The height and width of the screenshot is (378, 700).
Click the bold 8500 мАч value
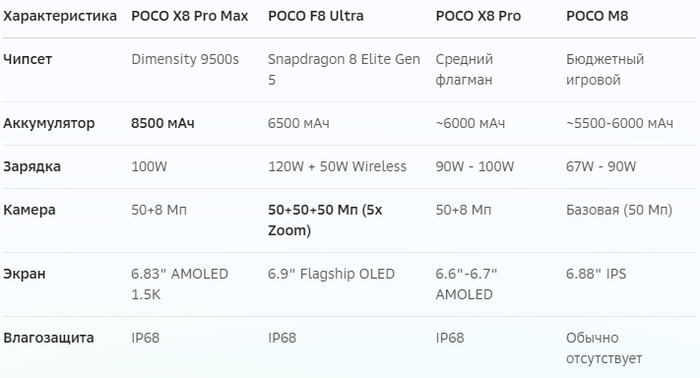162,123
